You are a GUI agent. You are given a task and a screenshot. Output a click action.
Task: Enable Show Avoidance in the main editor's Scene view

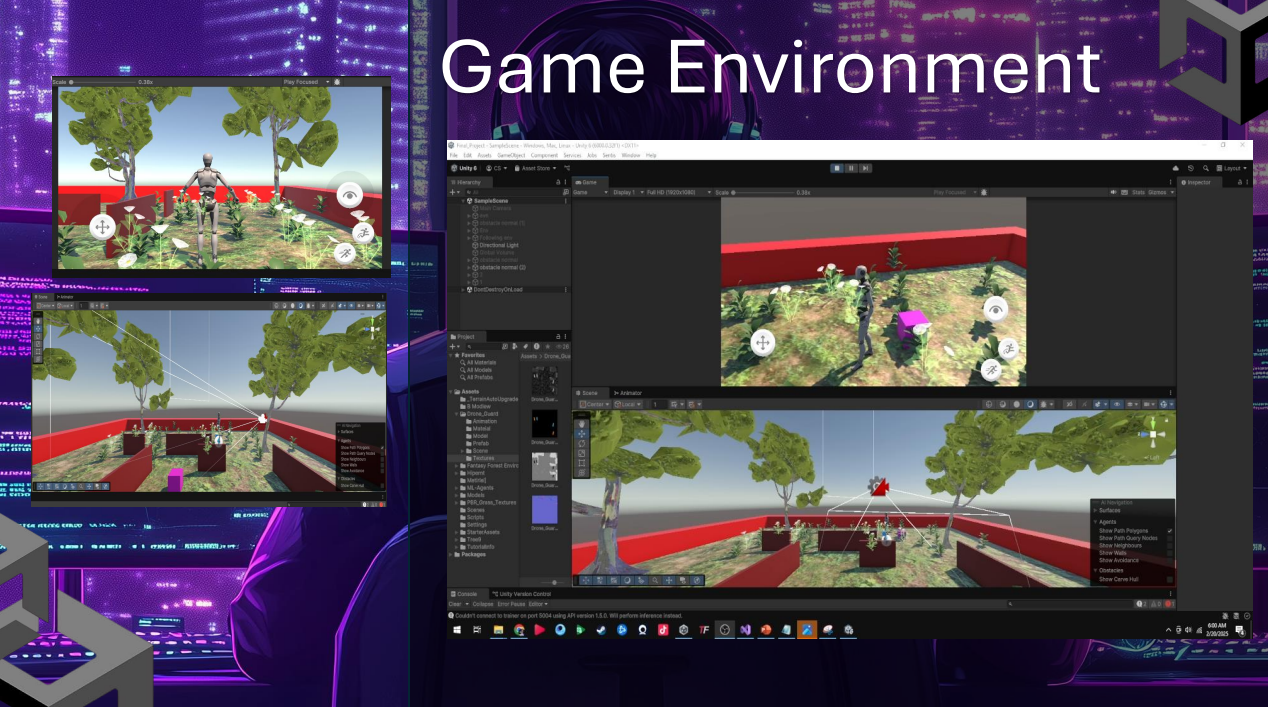(x=1170, y=560)
